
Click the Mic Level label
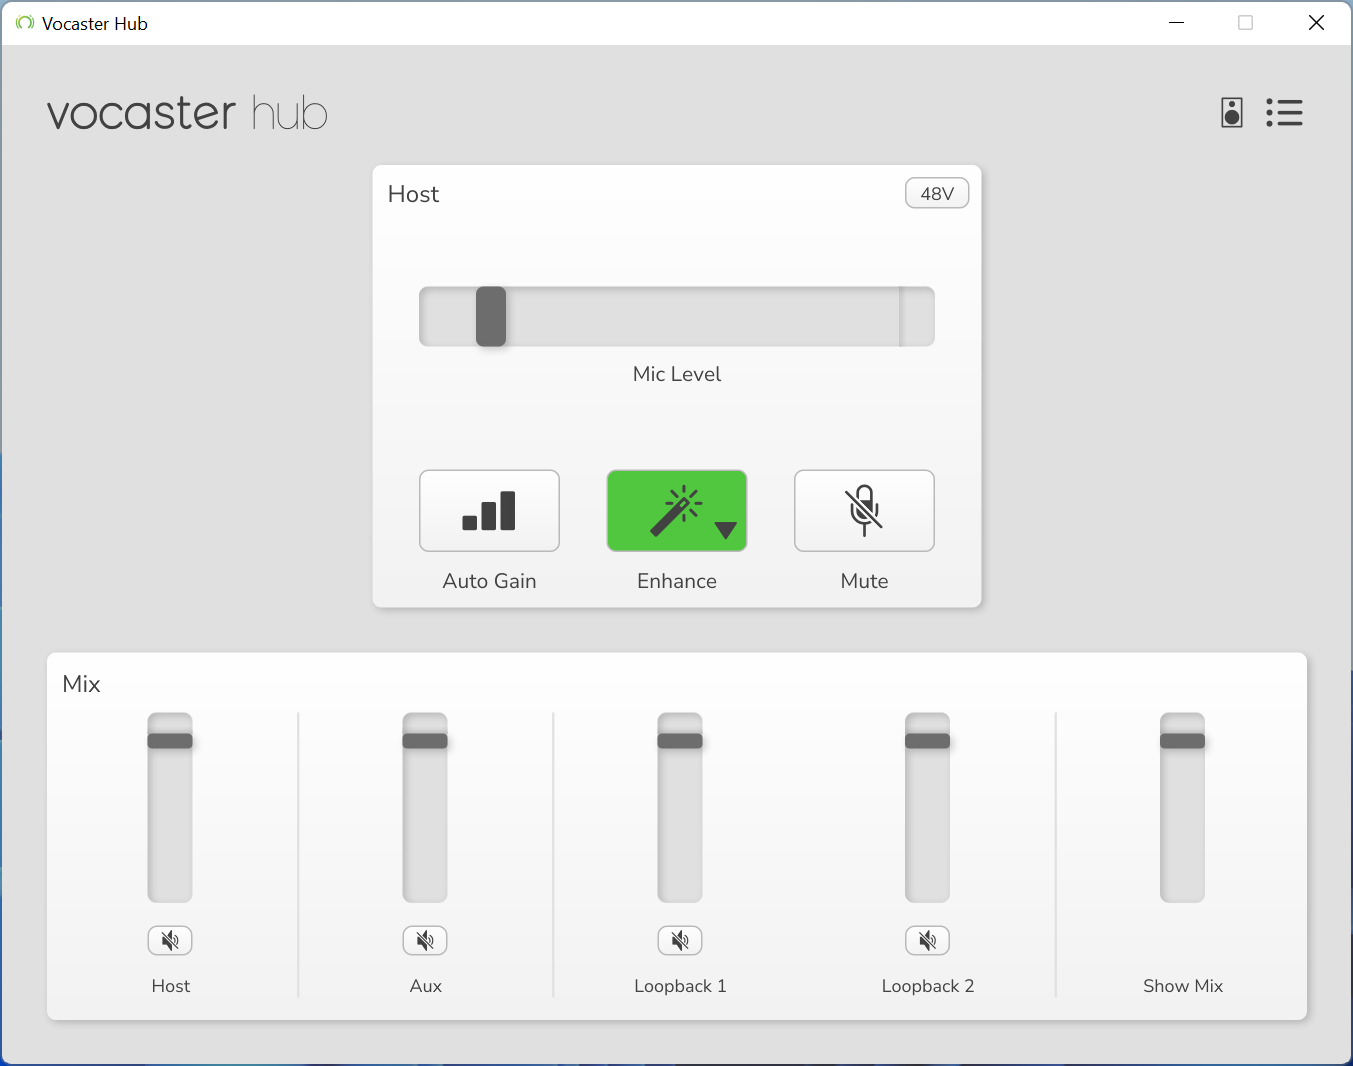tap(677, 374)
